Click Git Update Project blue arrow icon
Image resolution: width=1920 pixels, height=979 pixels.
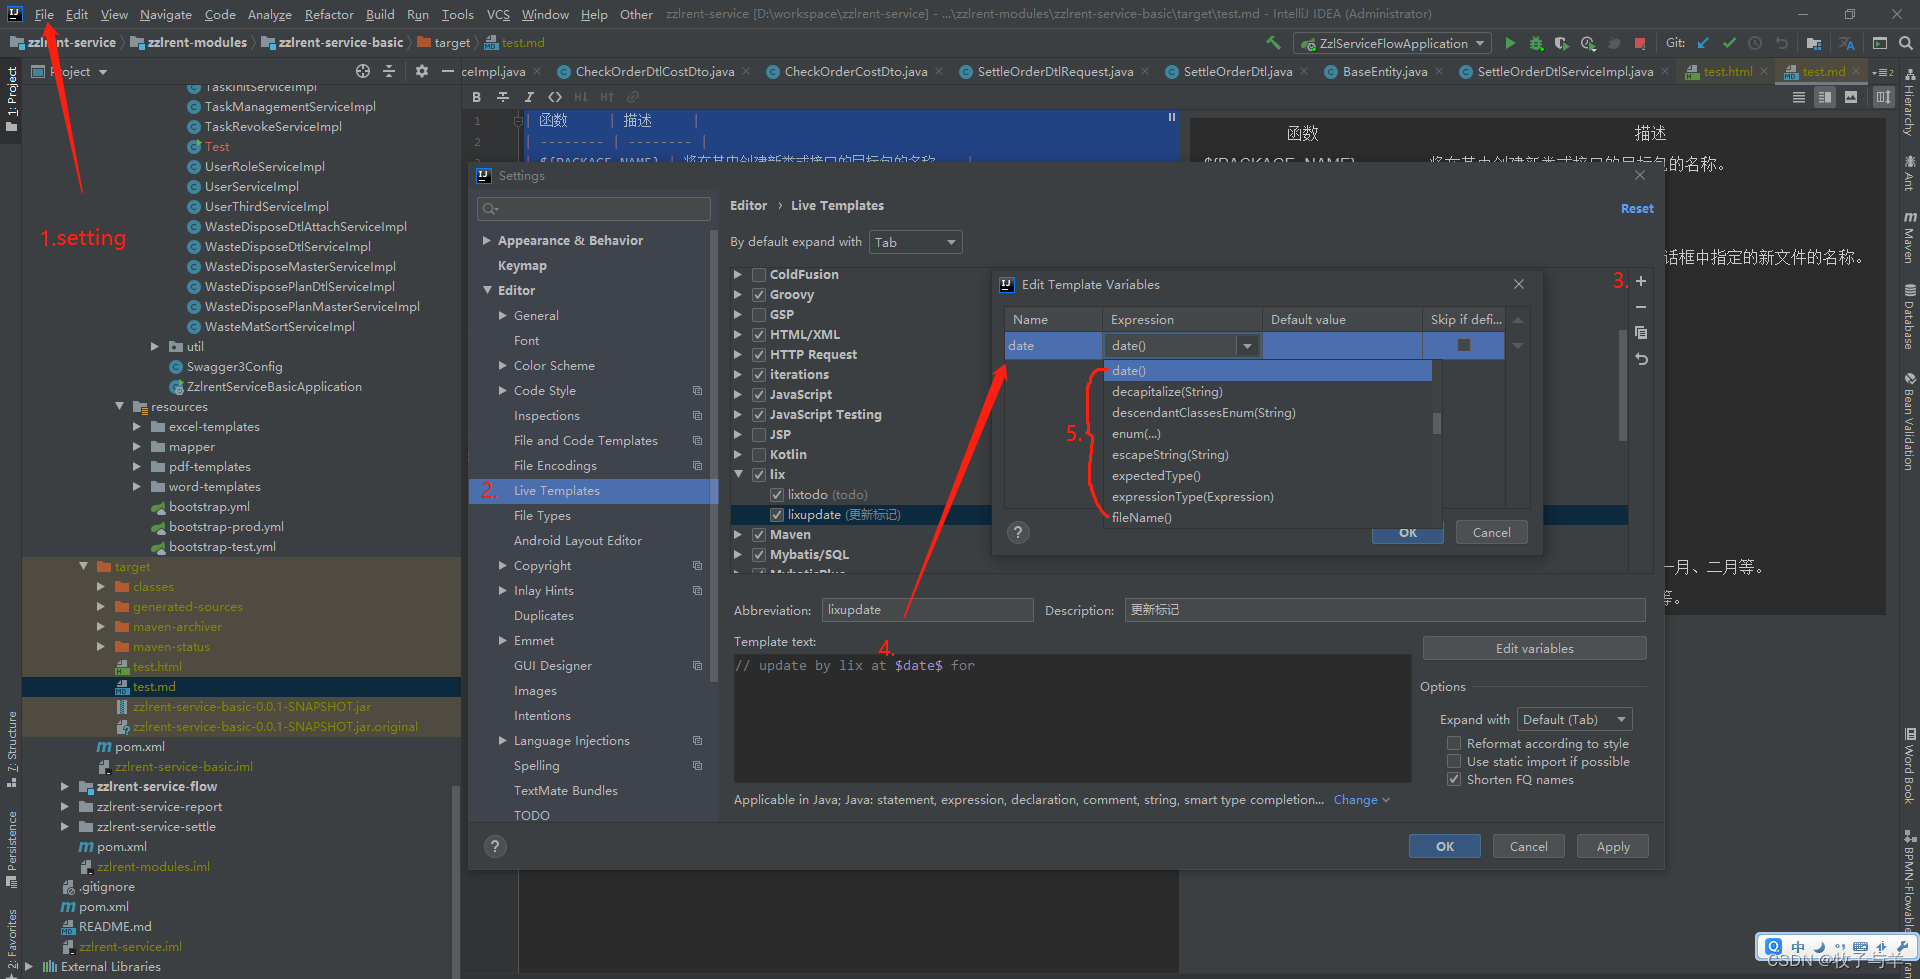1703,43
